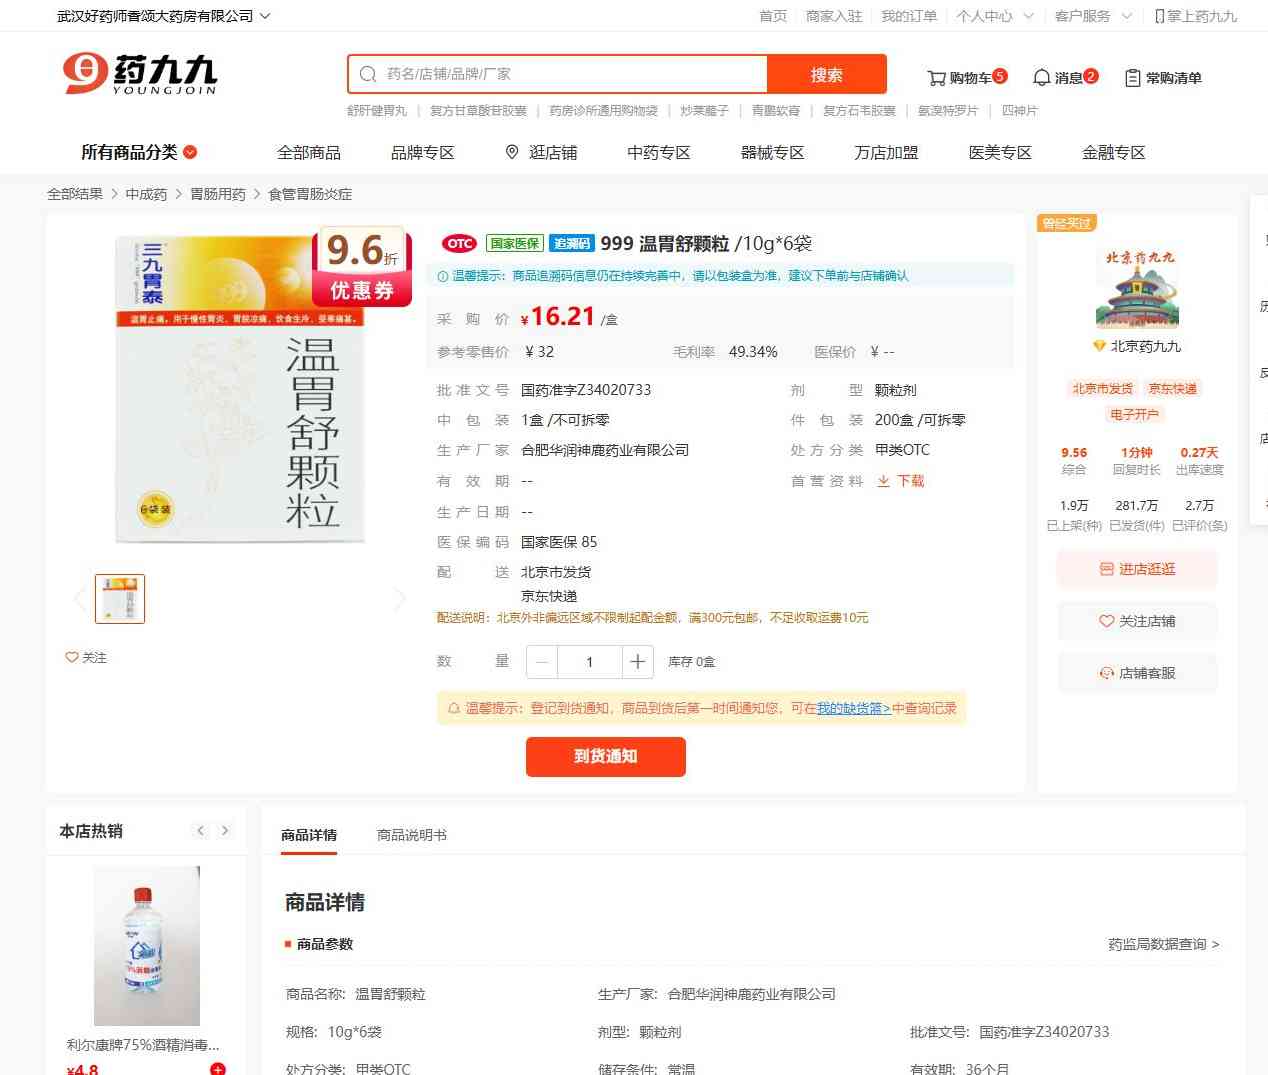Click the shopping cart icon
The image size is (1268, 1075).
pyautogui.click(x=936, y=78)
